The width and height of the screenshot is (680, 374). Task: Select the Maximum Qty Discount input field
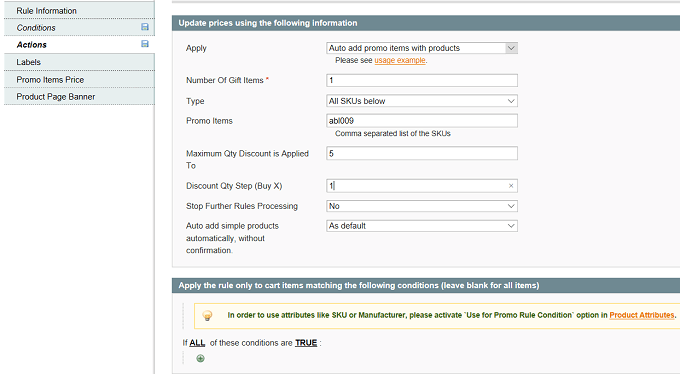(x=422, y=153)
